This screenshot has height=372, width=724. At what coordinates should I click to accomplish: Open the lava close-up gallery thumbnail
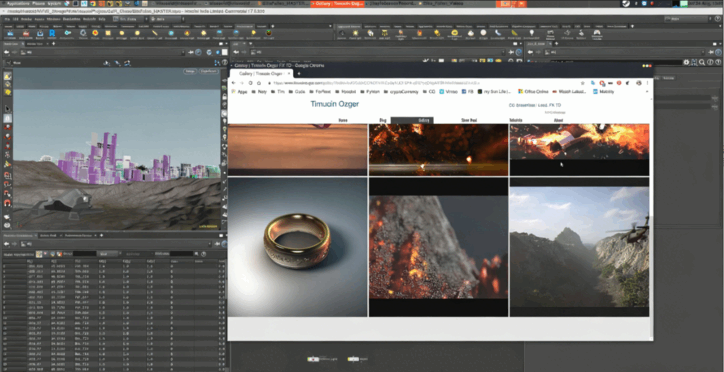[x=438, y=247]
